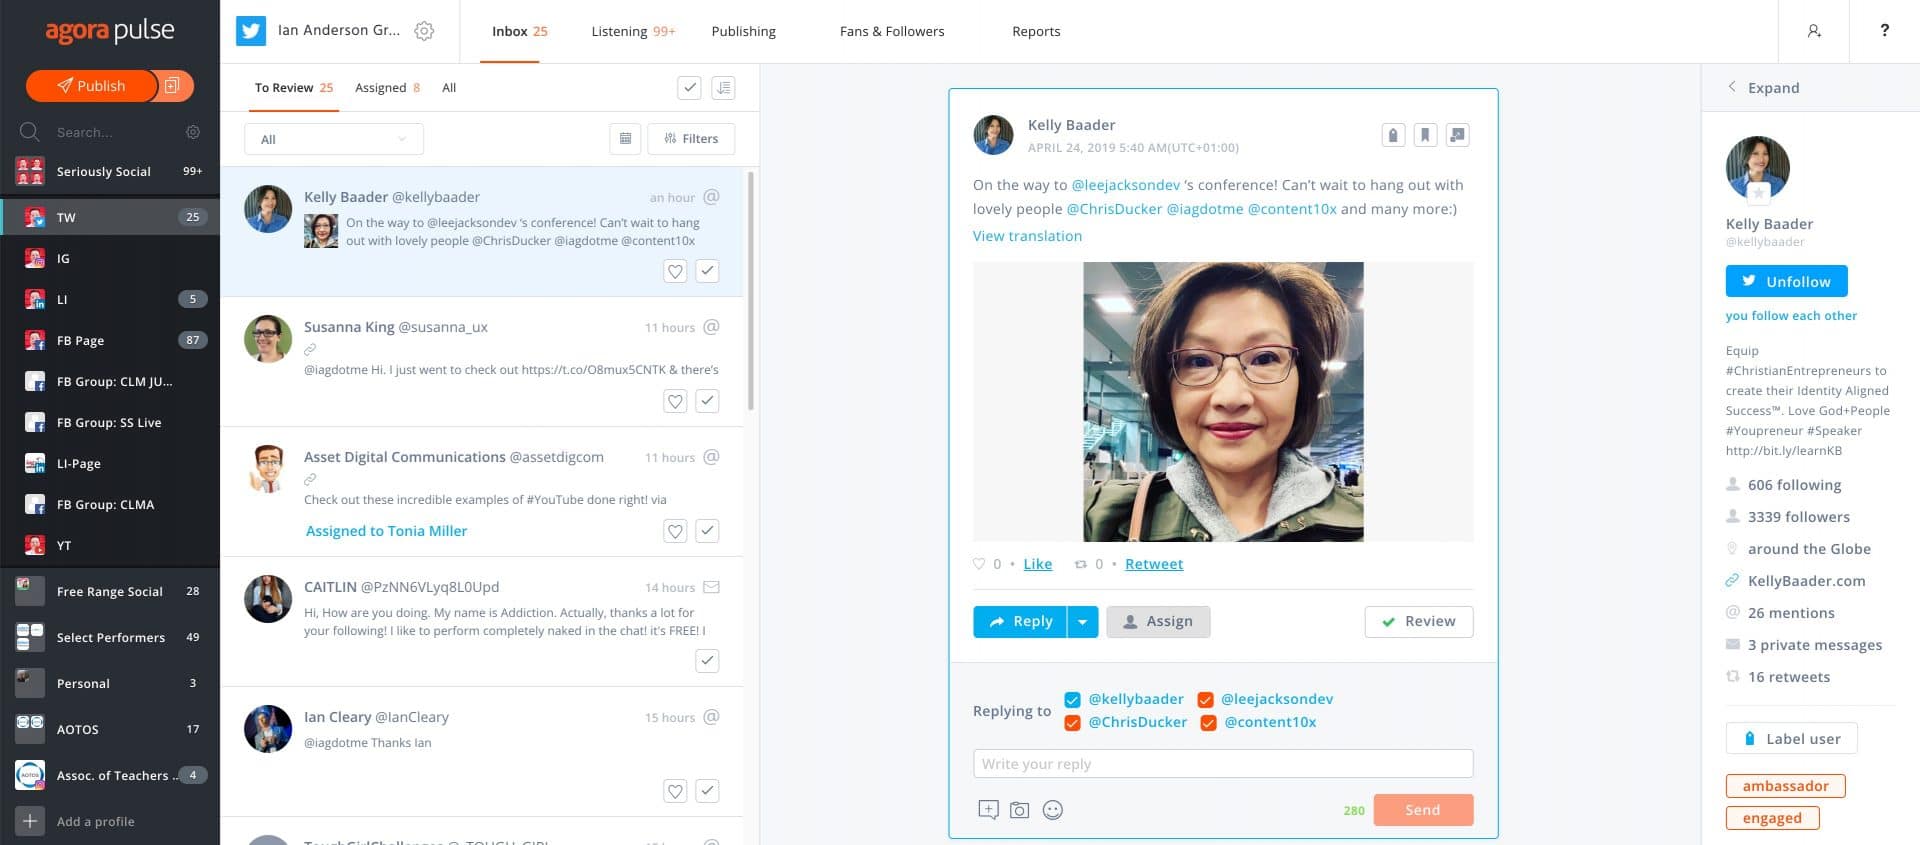The width and height of the screenshot is (1920, 845).
Task: Click the Label user button
Action: pyautogui.click(x=1791, y=739)
